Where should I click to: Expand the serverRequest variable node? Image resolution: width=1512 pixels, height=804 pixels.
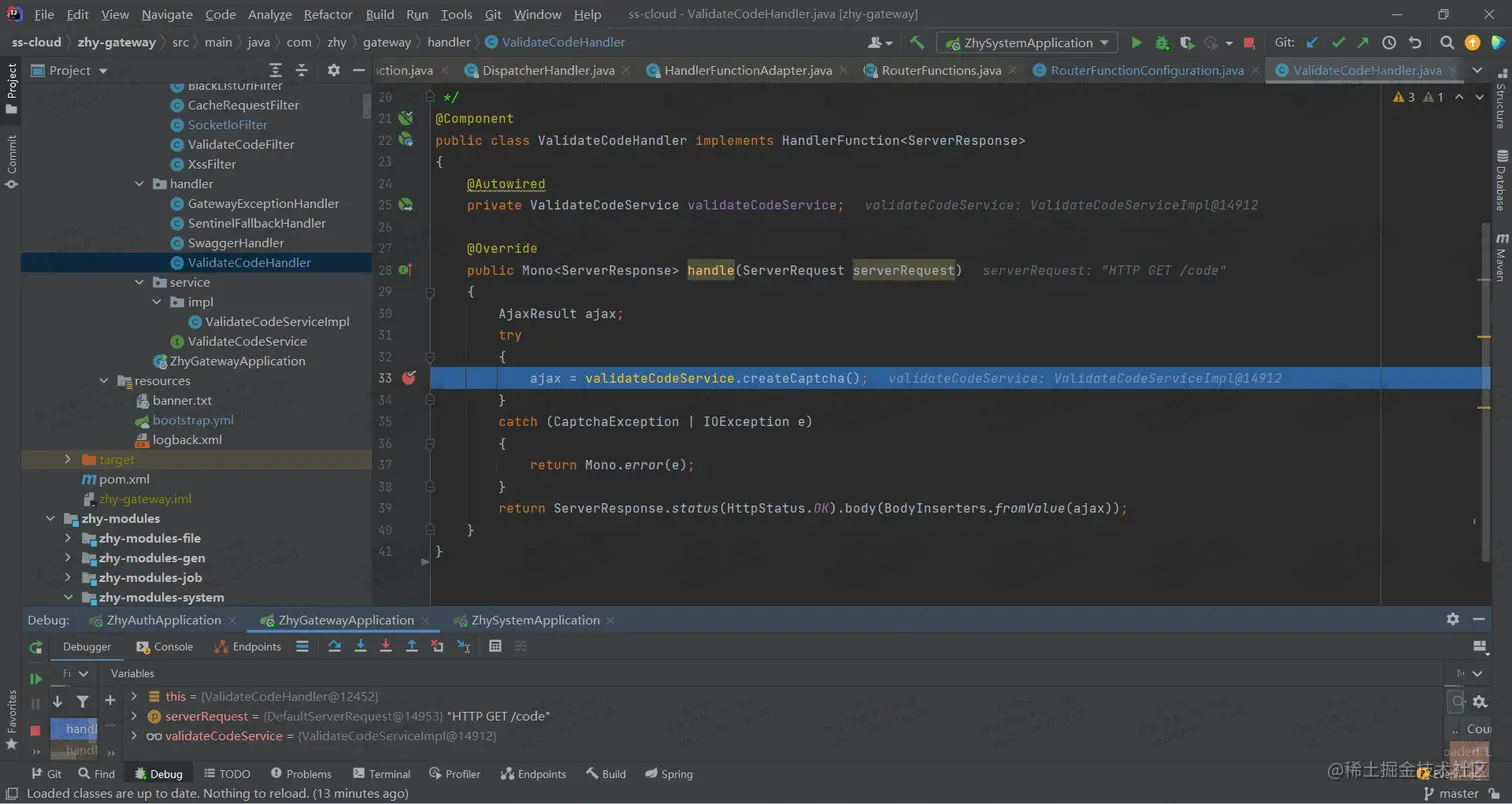pyautogui.click(x=134, y=716)
